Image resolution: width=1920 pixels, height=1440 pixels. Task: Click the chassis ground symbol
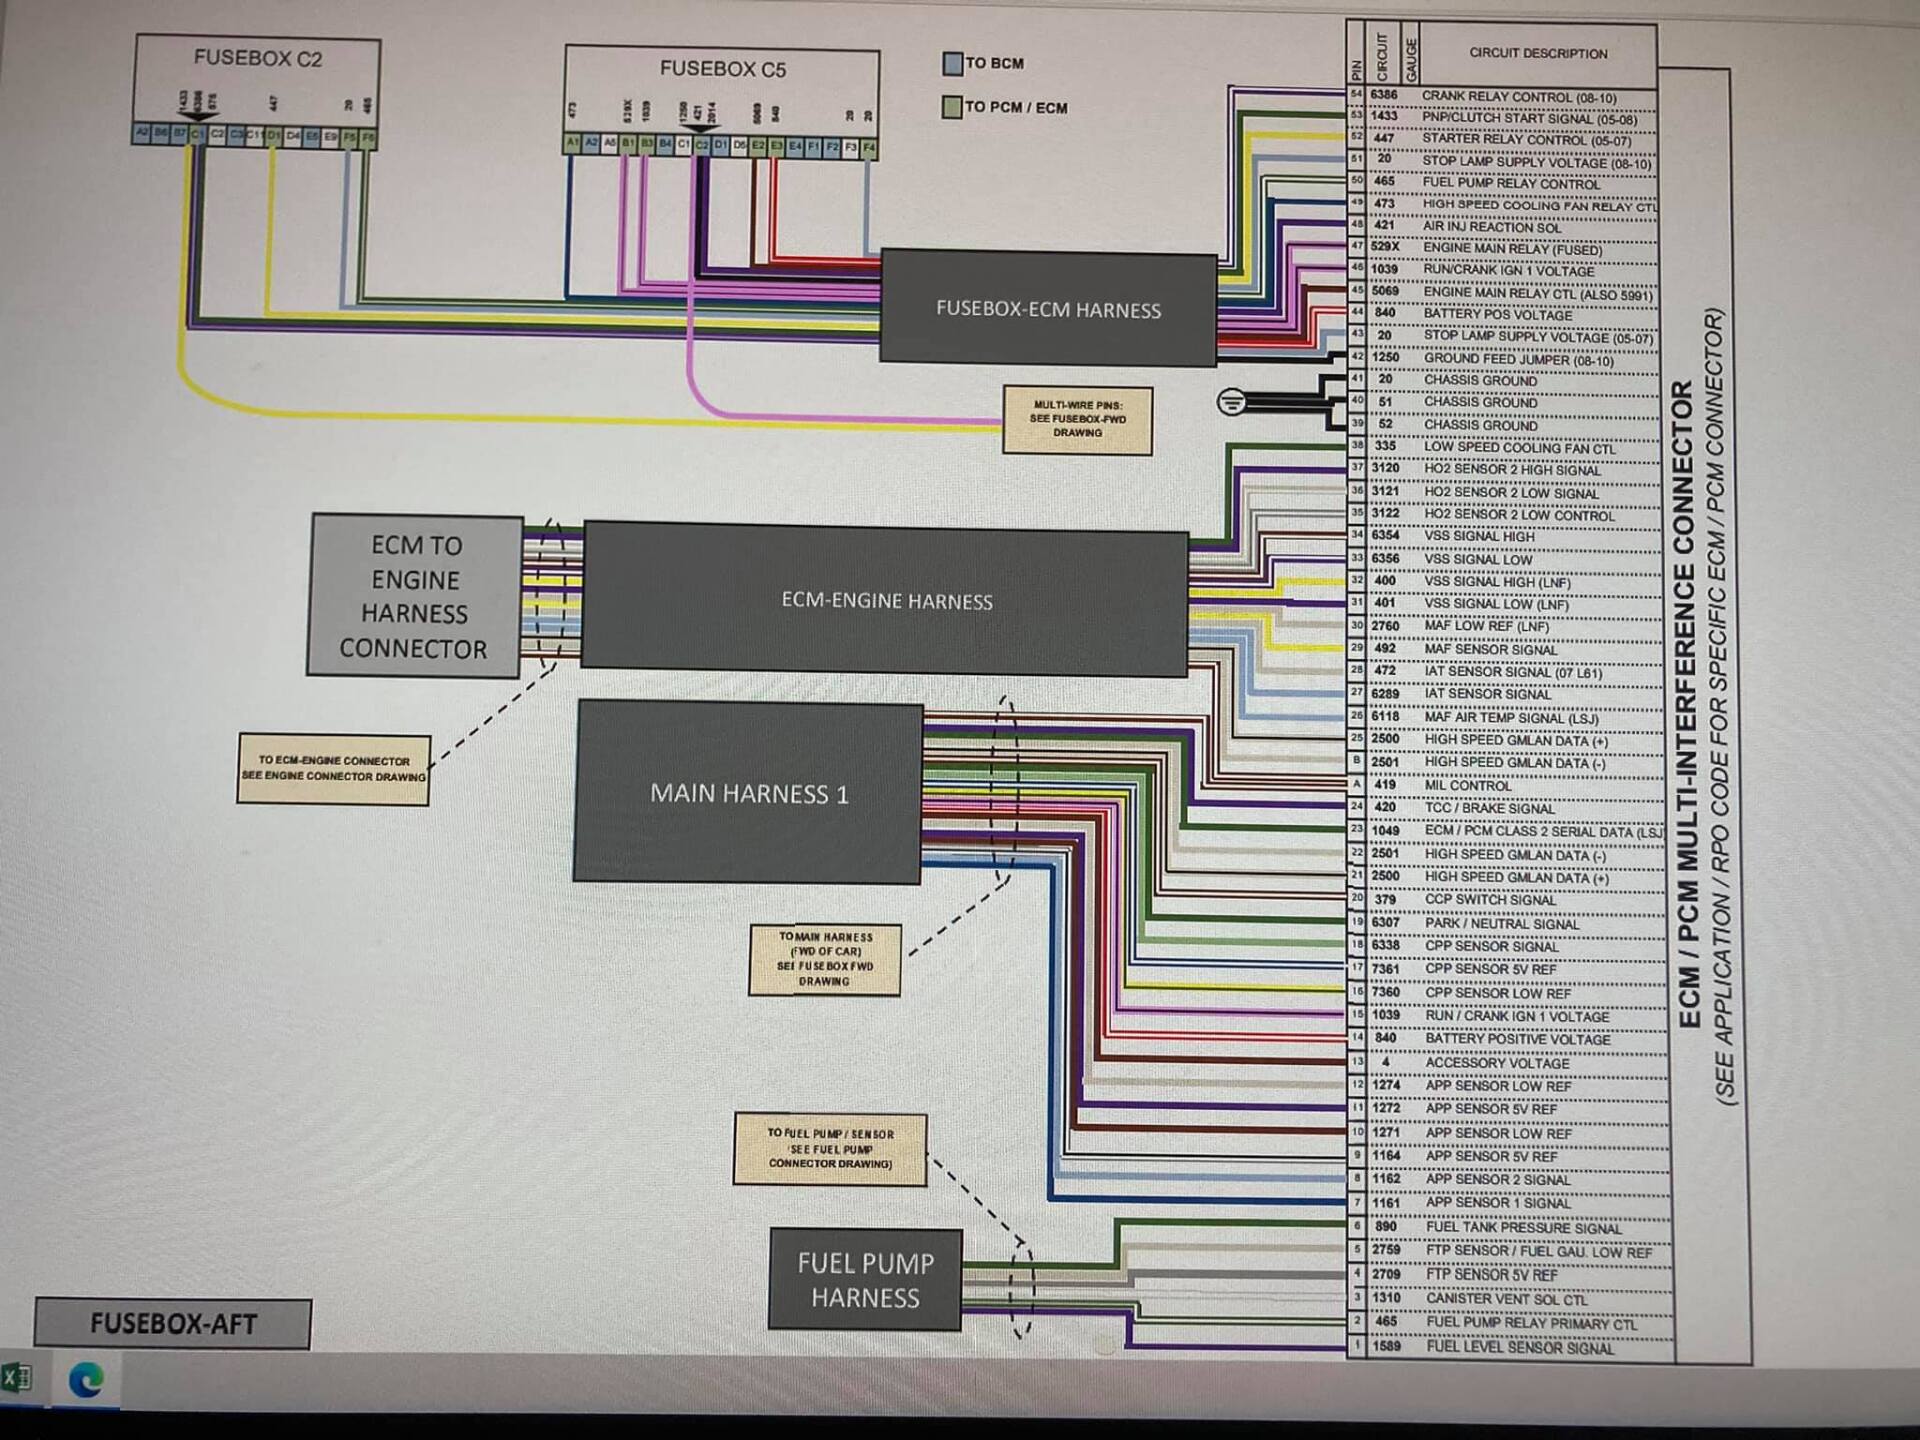(1231, 402)
